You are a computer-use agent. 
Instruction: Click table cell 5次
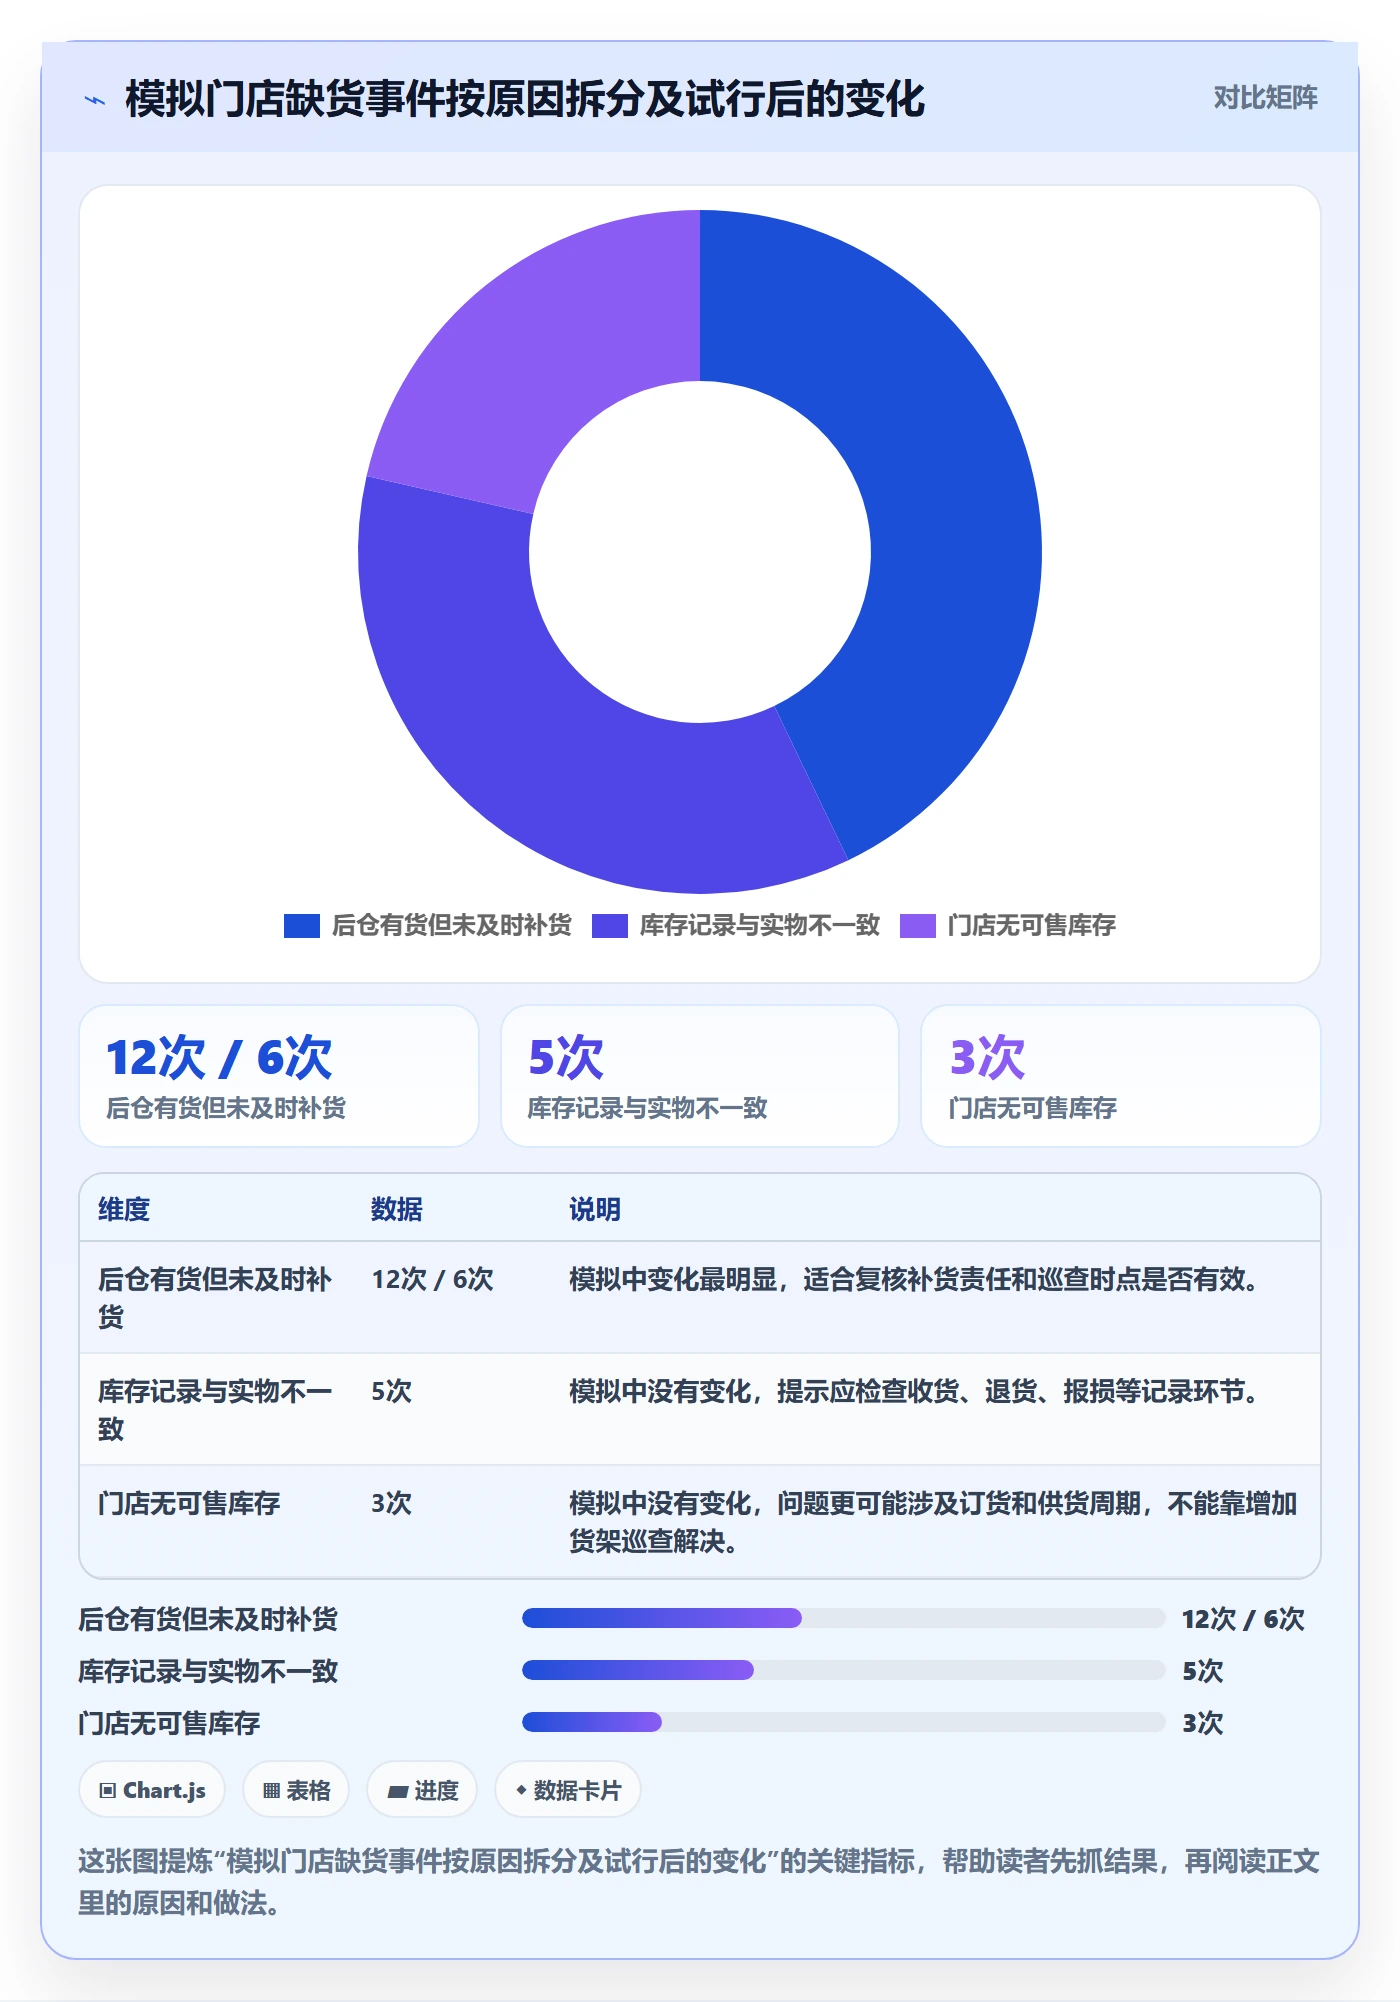(391, 1391)
